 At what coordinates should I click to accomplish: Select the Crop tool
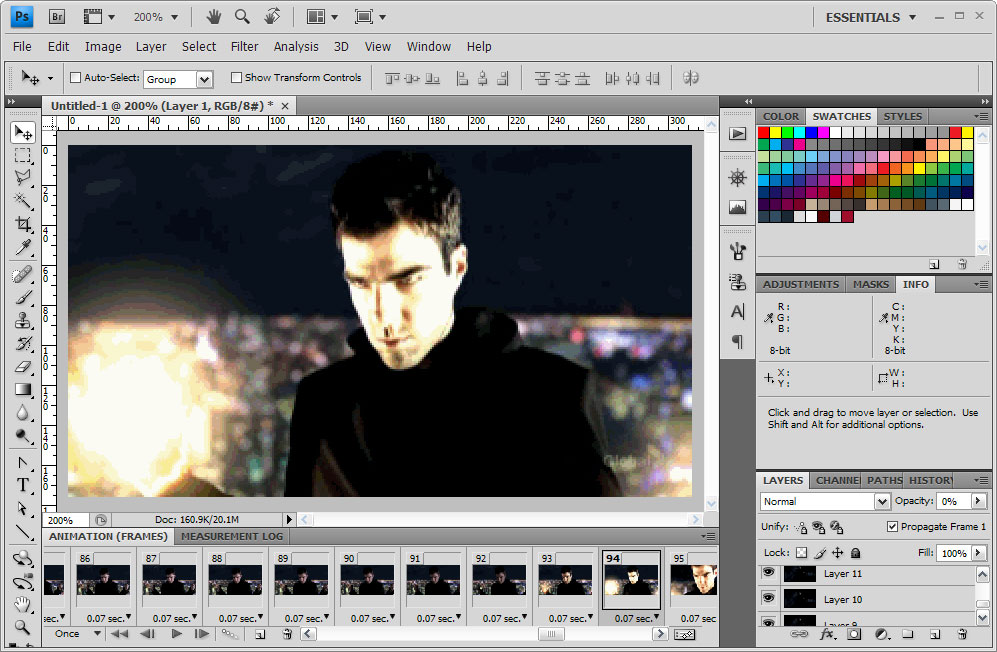coord(23,224)
